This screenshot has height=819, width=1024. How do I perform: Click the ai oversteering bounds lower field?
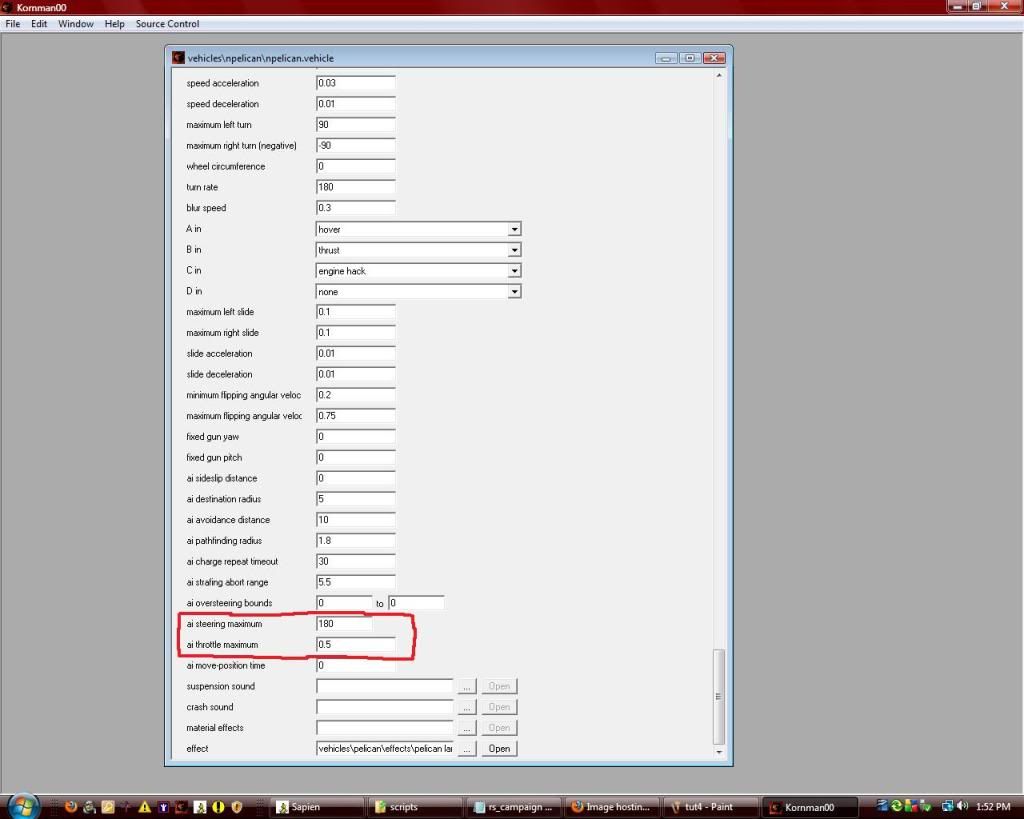[x=344, y=603]
